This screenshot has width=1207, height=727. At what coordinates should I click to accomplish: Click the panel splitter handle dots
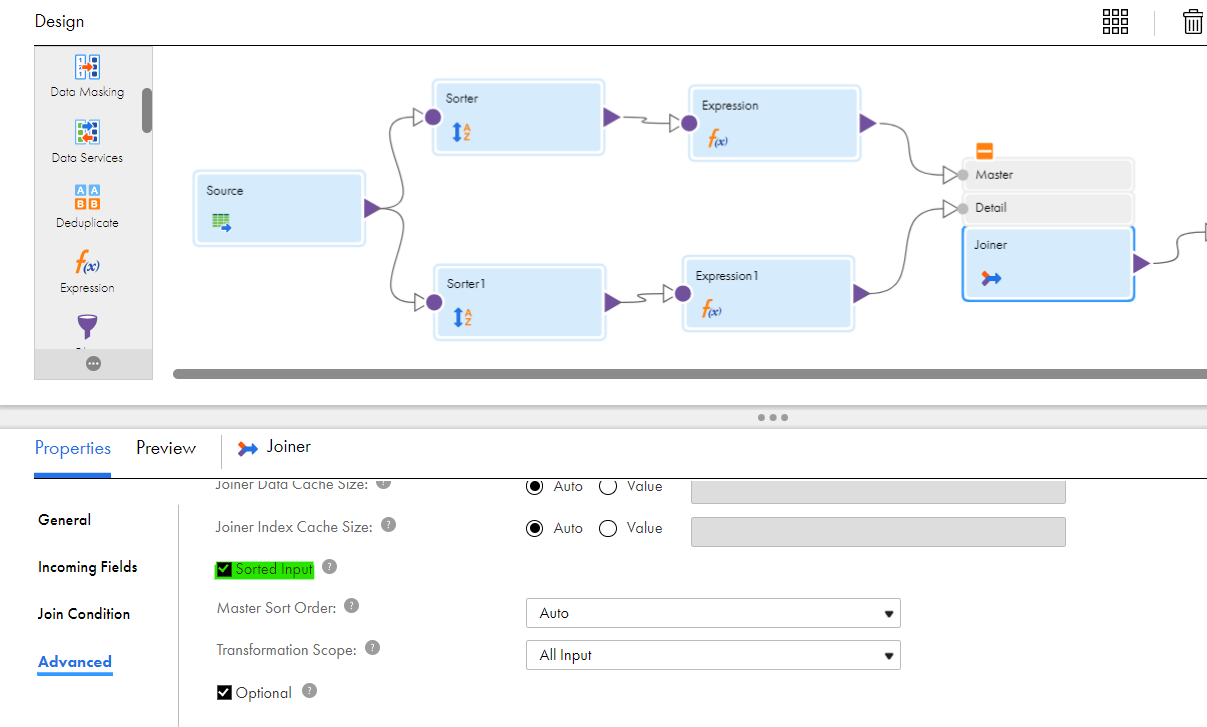click(x=773, y=417)
